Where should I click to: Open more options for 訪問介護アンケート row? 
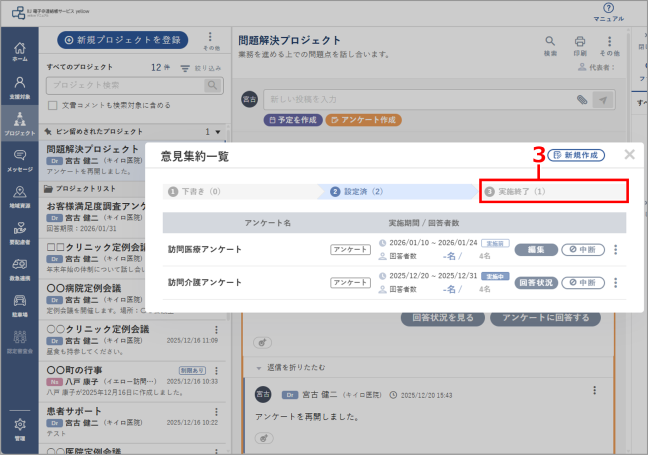pos(615,283)
